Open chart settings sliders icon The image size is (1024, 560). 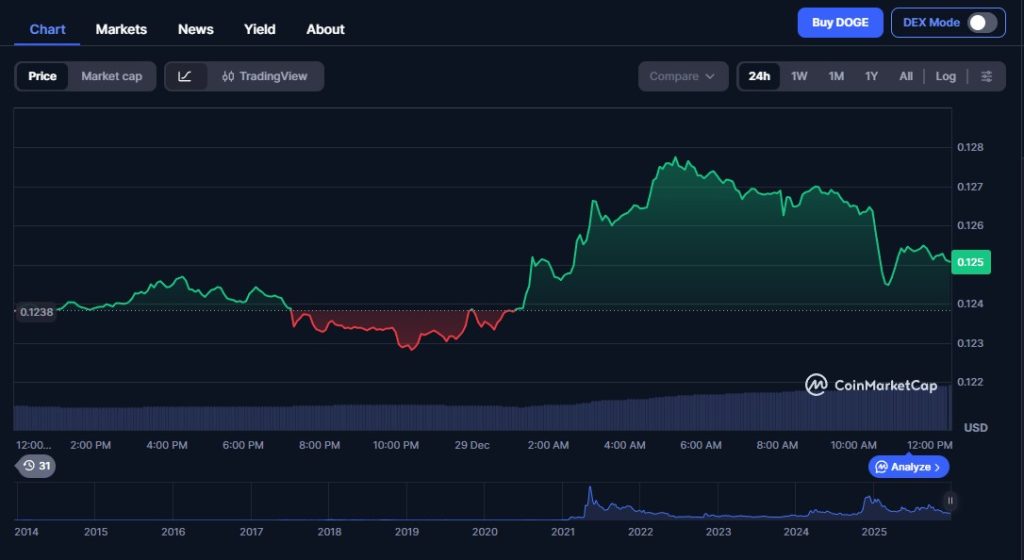pos(986,76)
